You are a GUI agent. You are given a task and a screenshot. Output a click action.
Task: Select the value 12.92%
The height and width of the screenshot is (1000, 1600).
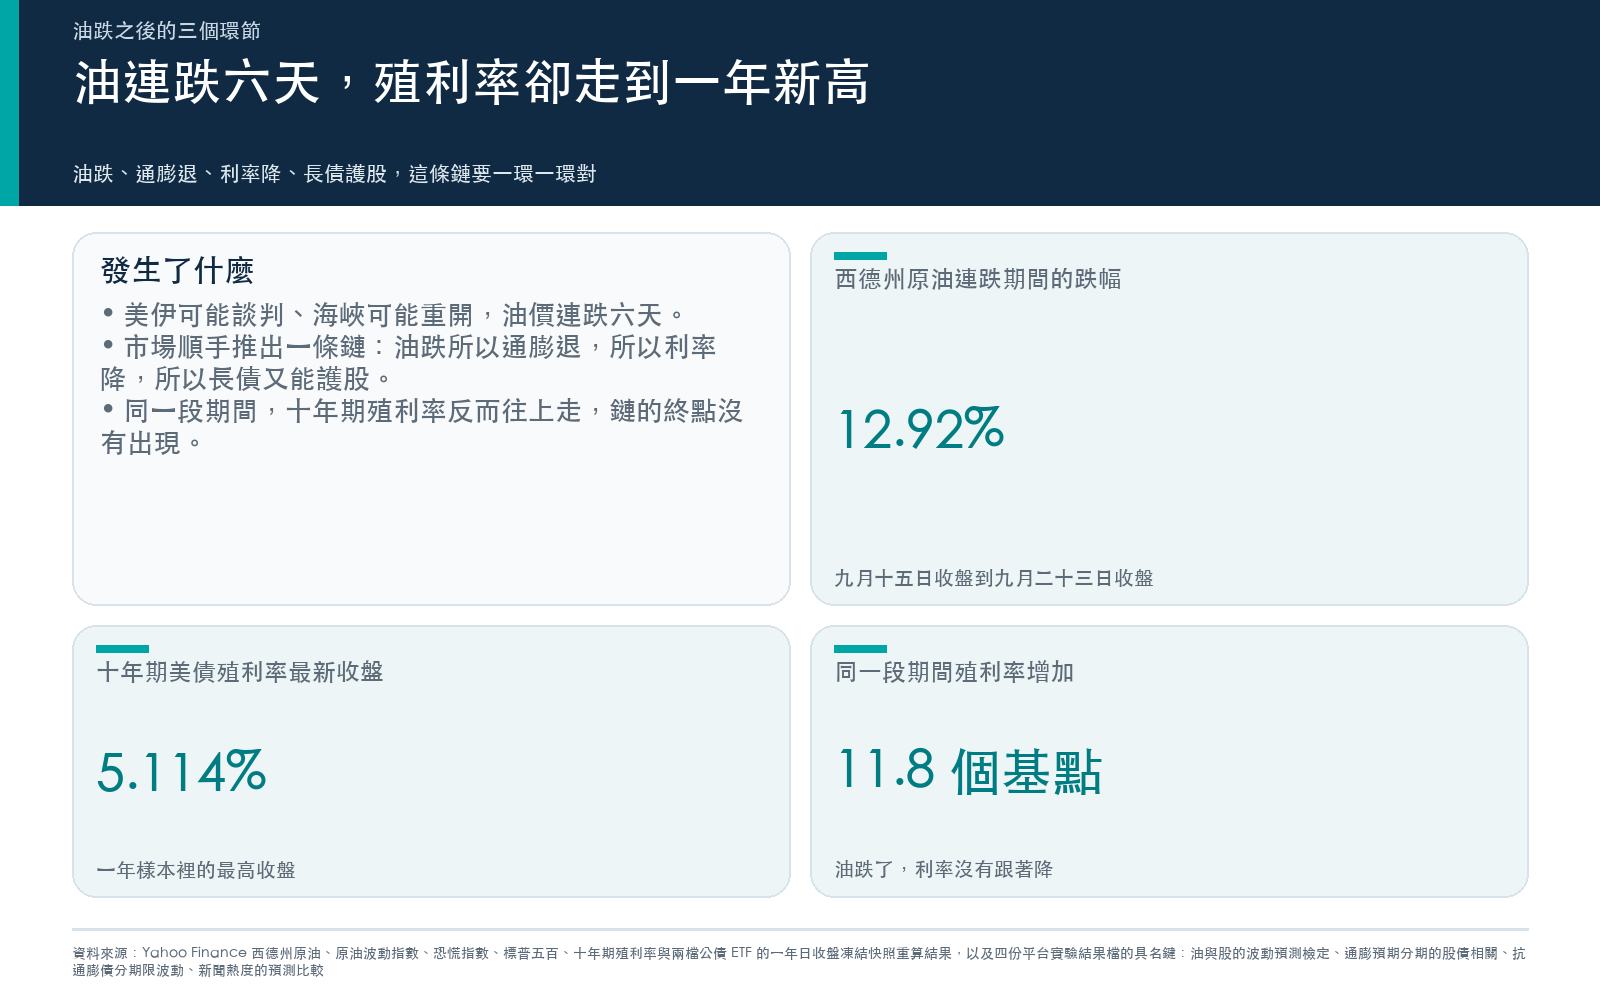921,429
